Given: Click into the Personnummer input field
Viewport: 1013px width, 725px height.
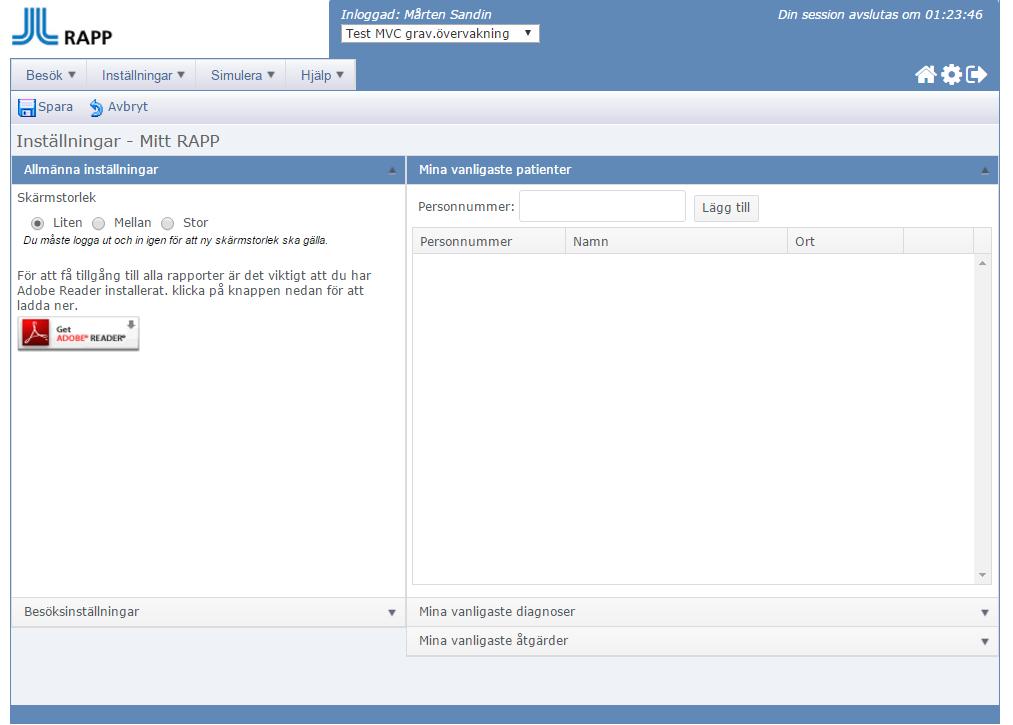Looking at the screenshot, I should (602, 206).
